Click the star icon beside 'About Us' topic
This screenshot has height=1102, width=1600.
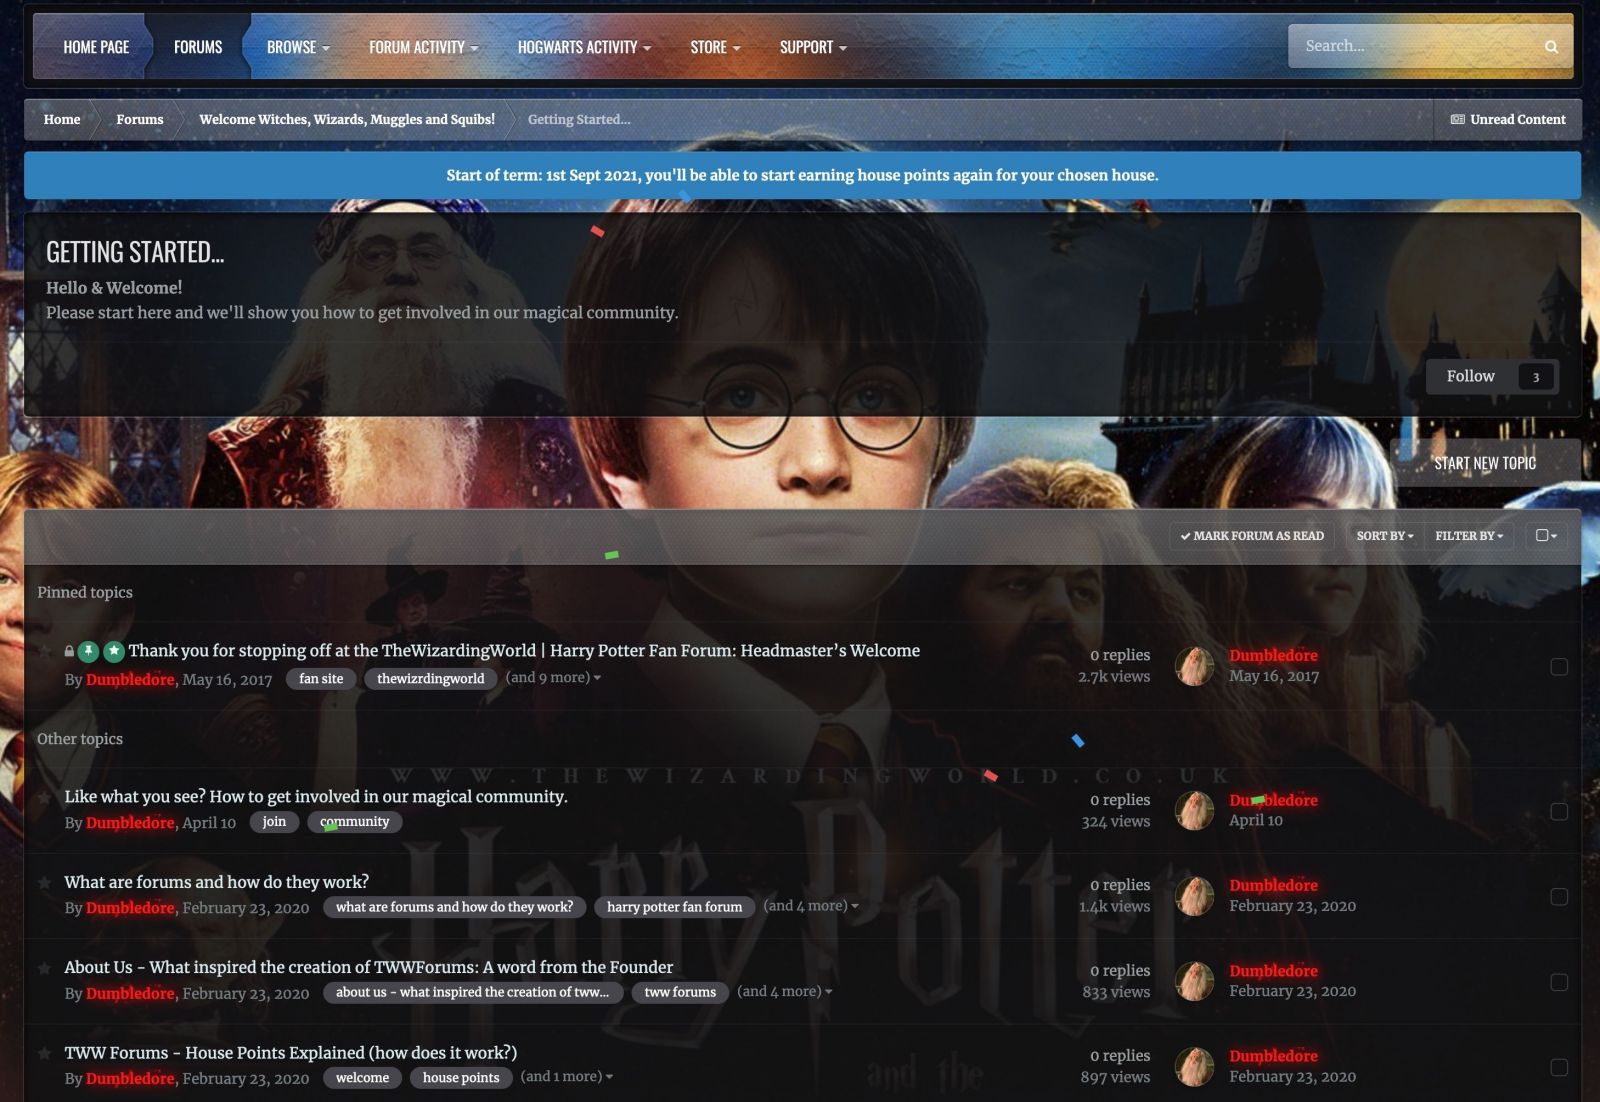45,968
